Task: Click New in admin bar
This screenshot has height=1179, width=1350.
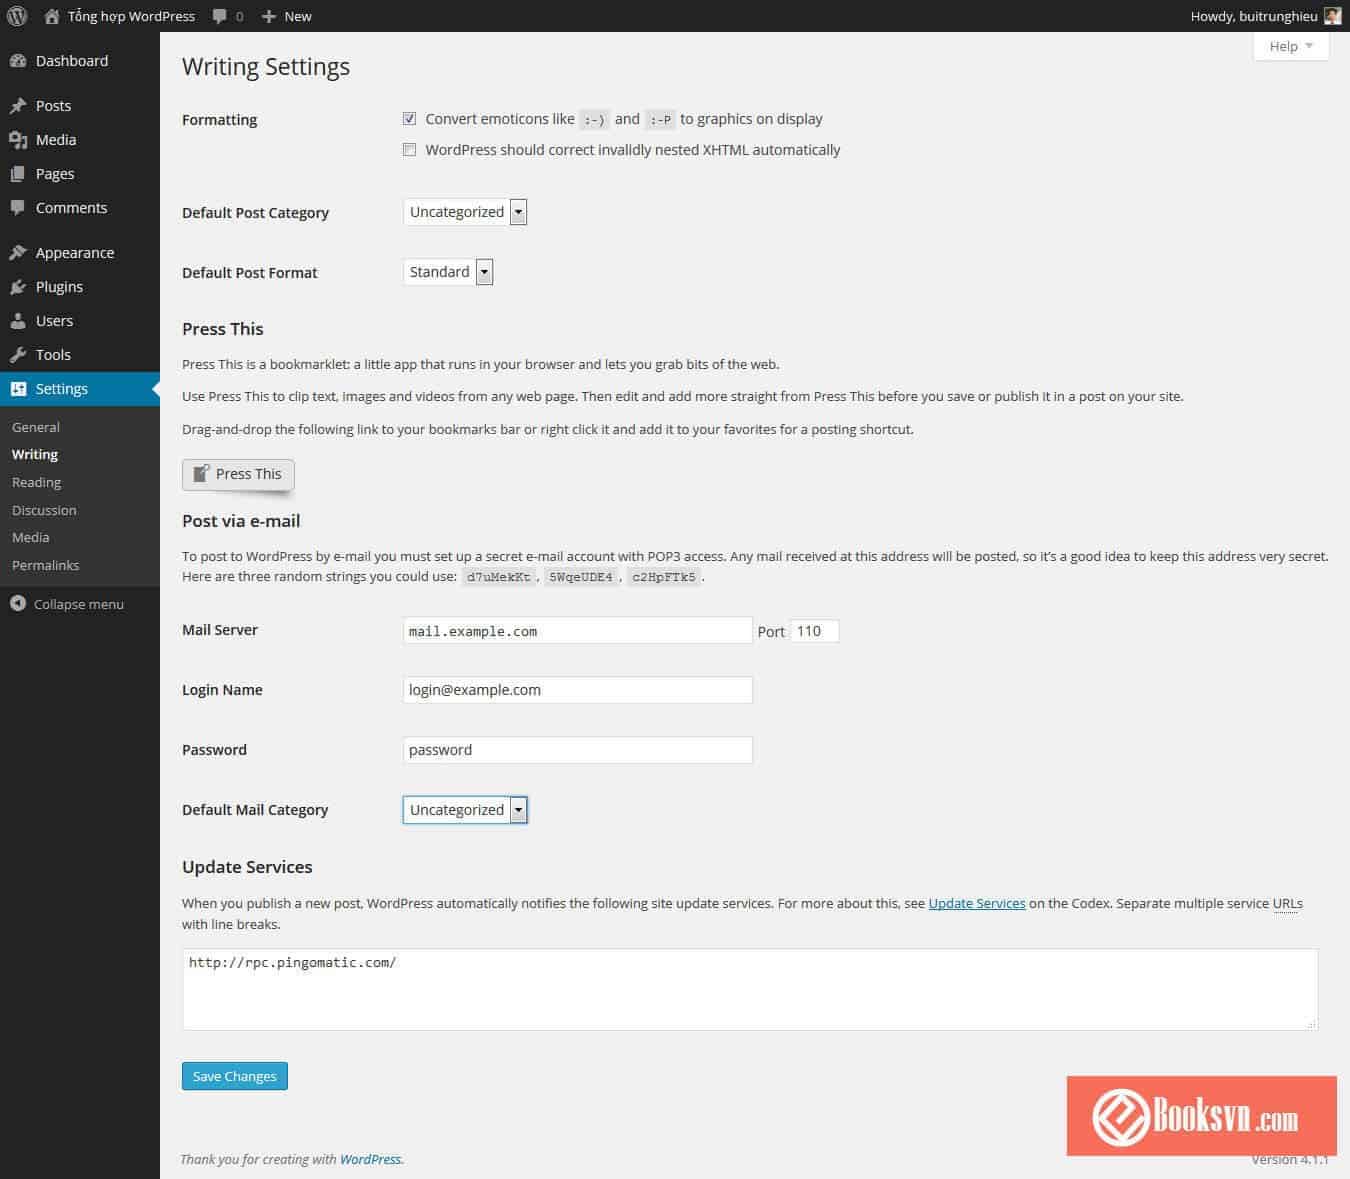Action: click(x=298, y=16)
